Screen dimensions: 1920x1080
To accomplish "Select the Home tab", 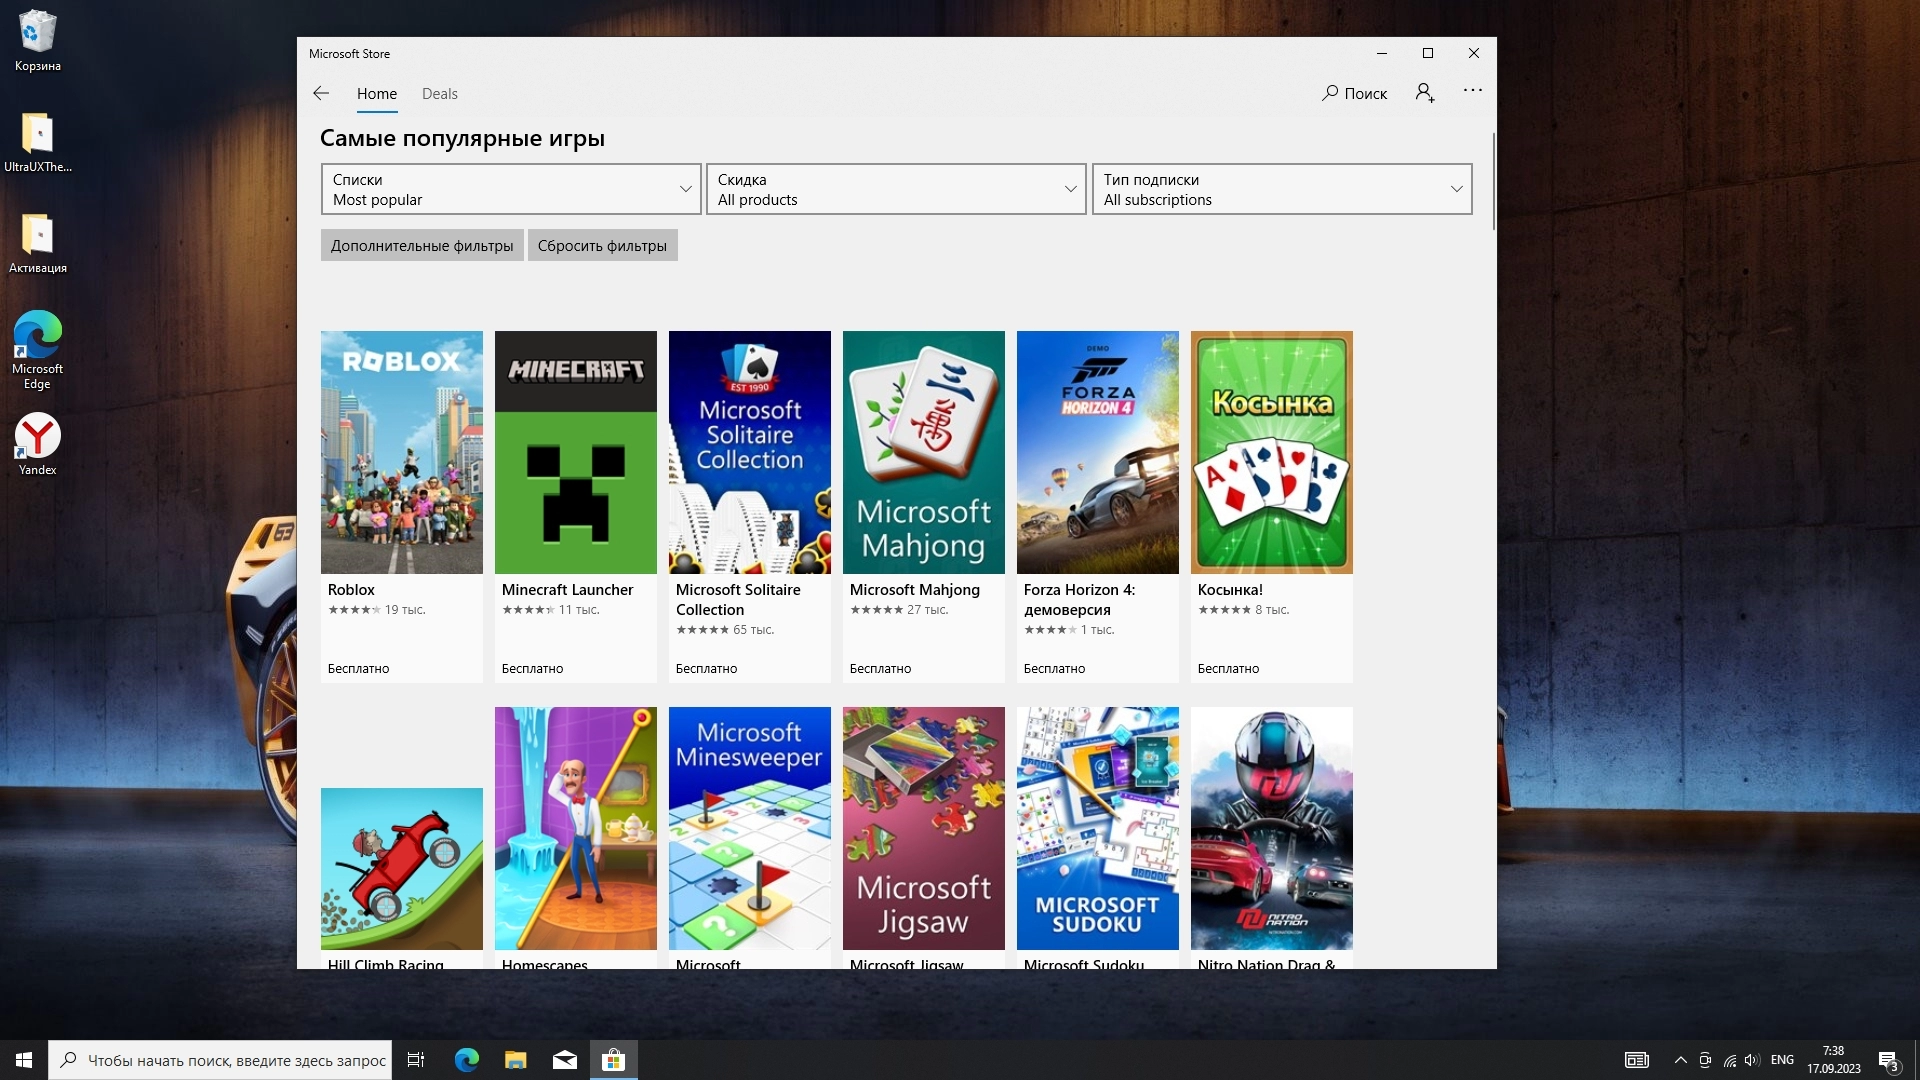I will [x=377, y=94].
